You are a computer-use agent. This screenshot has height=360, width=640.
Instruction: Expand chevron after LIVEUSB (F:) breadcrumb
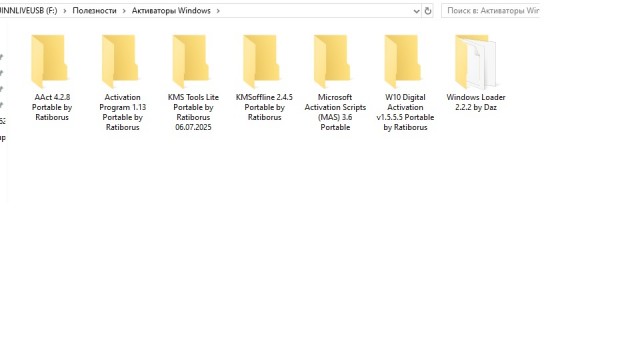click(x=64, y=11)
